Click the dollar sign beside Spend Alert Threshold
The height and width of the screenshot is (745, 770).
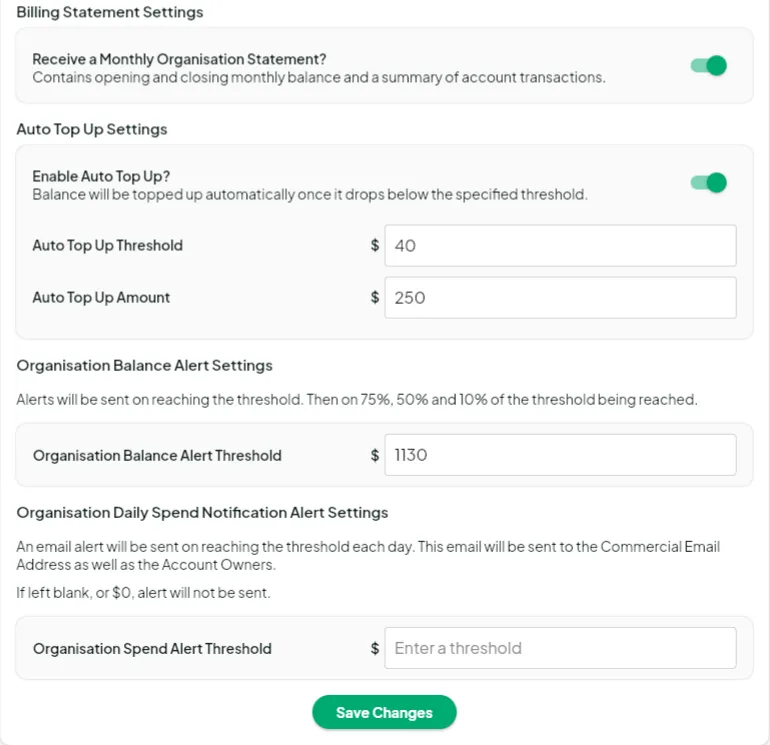tap(375, 648)
